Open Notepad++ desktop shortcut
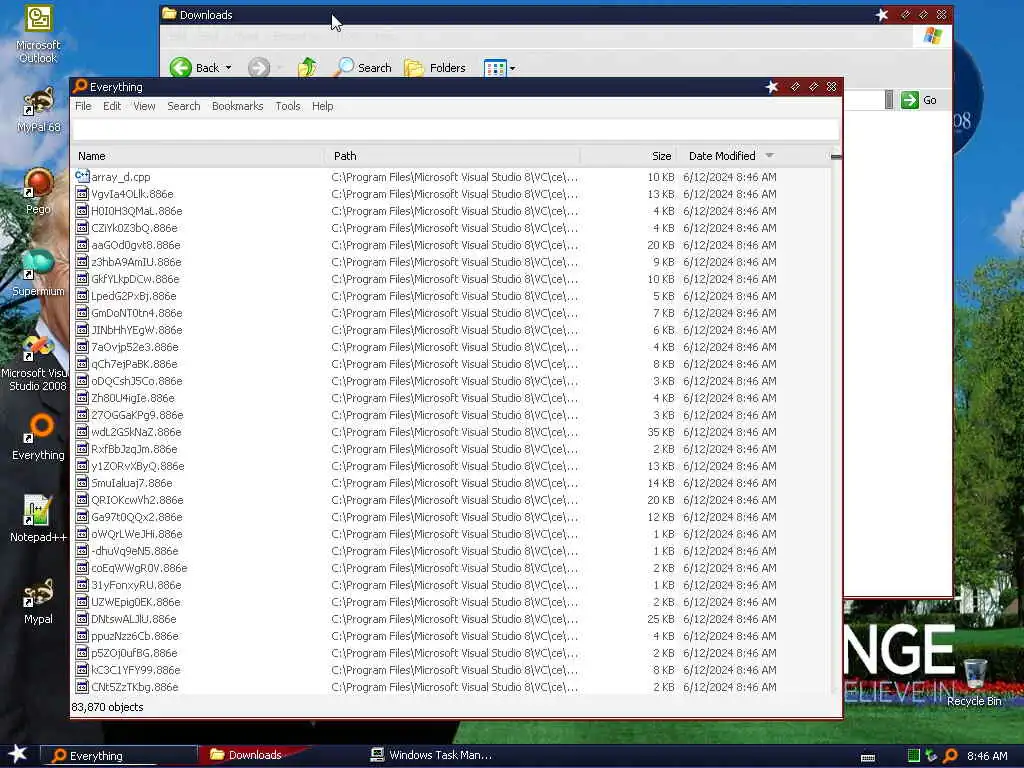1024x768 pixels. 39,519
